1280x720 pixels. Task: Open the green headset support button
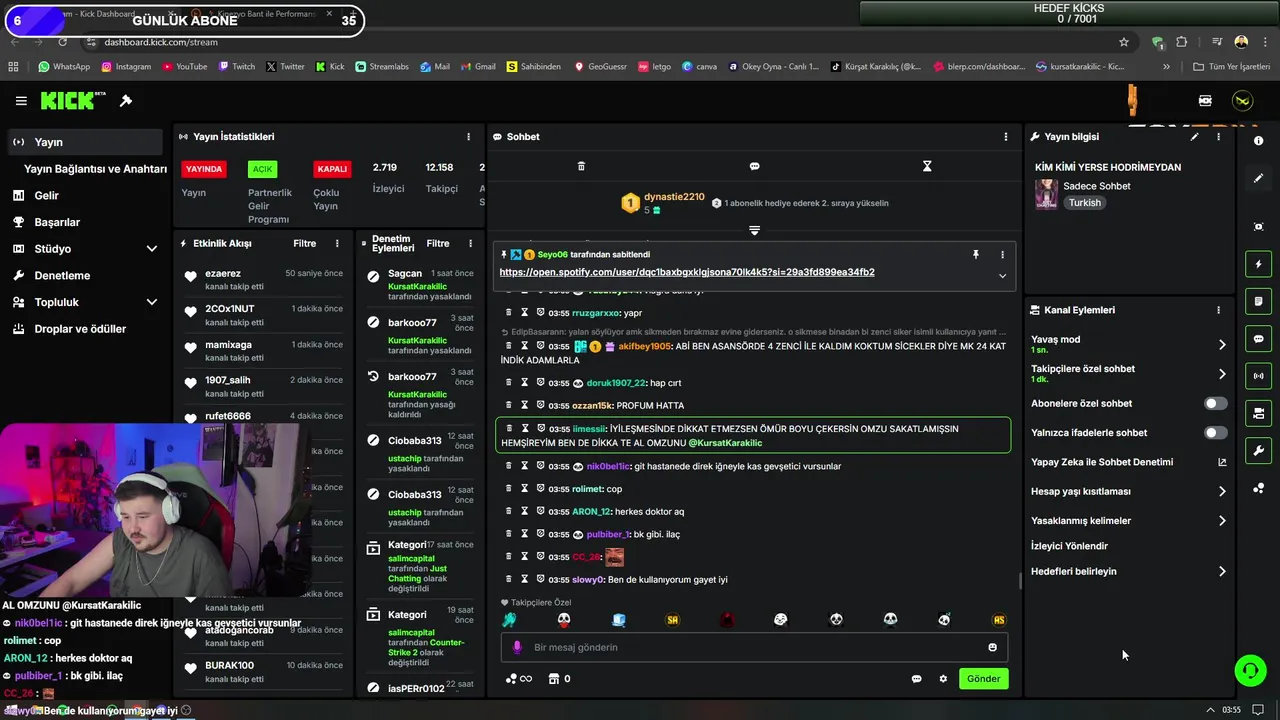coord(1250,670)
